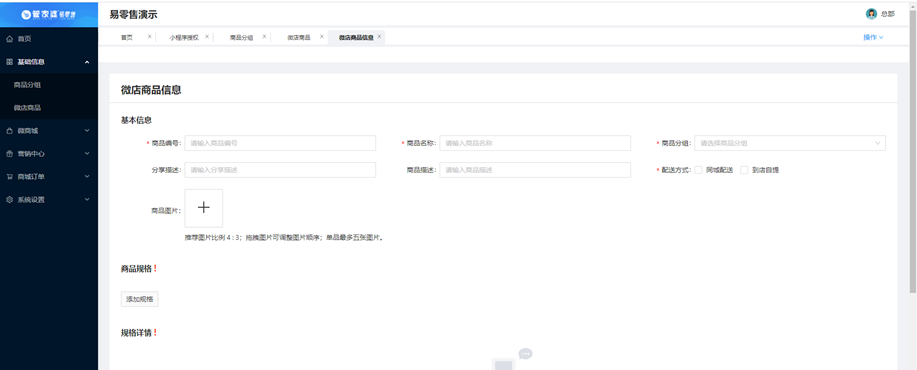Click the chat bubble icon in the empty placeholder
917x370 pixels.
pos(525,354)
